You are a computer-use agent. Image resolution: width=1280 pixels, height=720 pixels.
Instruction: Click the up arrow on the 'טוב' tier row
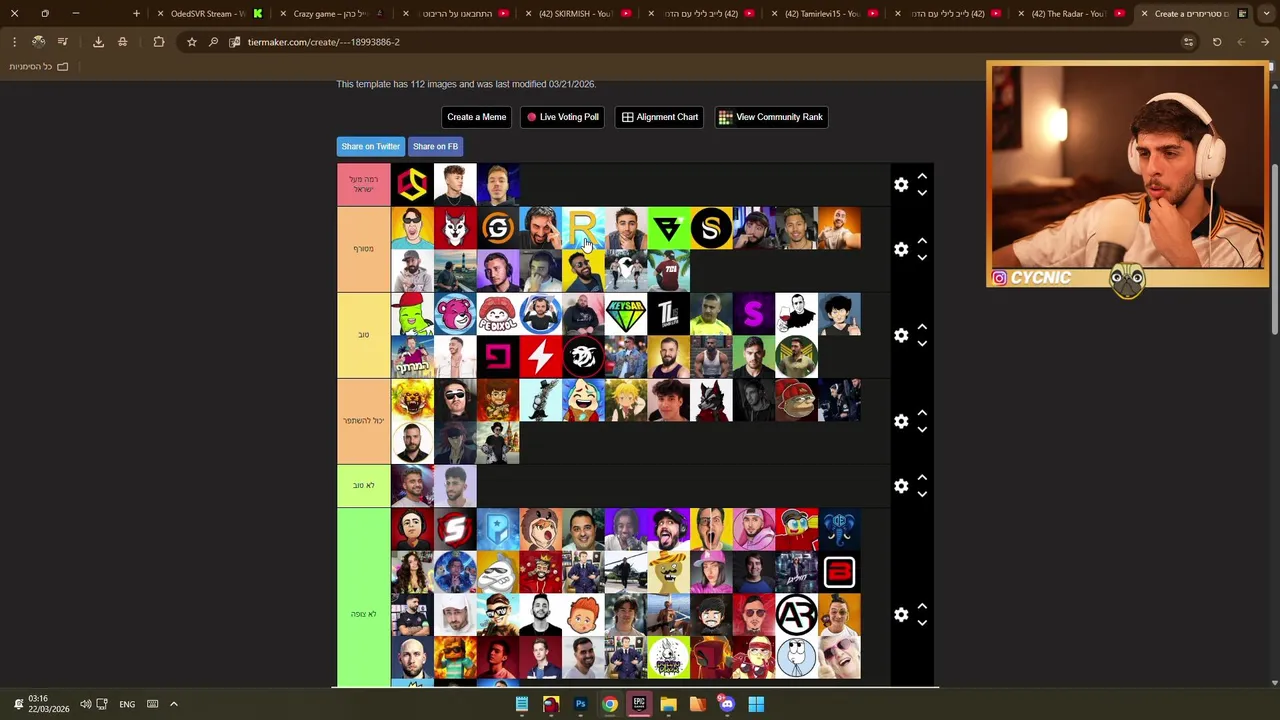(x=922, y=327)
